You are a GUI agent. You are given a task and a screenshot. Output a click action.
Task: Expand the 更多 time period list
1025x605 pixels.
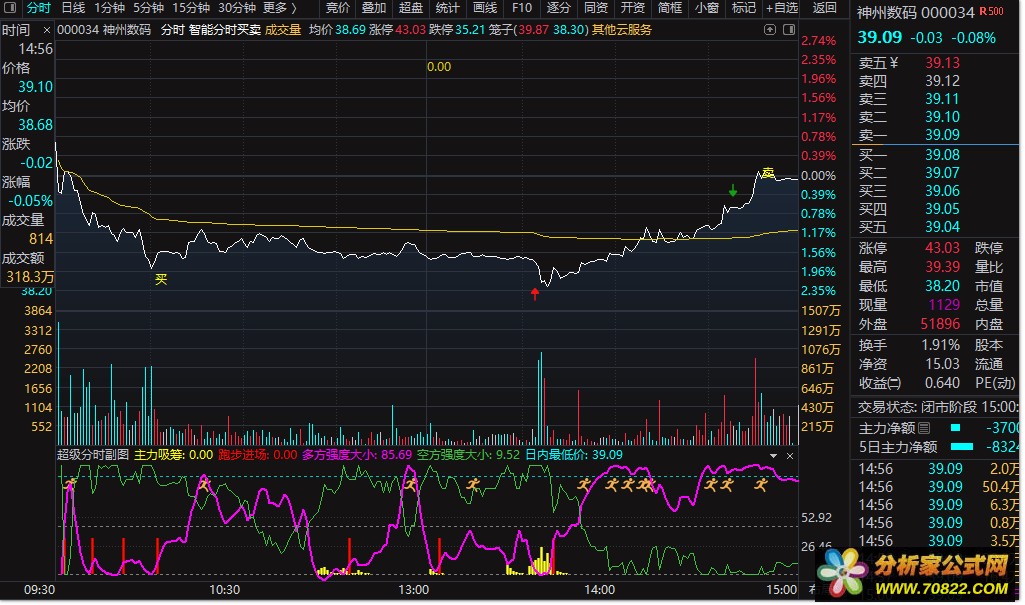tap(279, 8)
